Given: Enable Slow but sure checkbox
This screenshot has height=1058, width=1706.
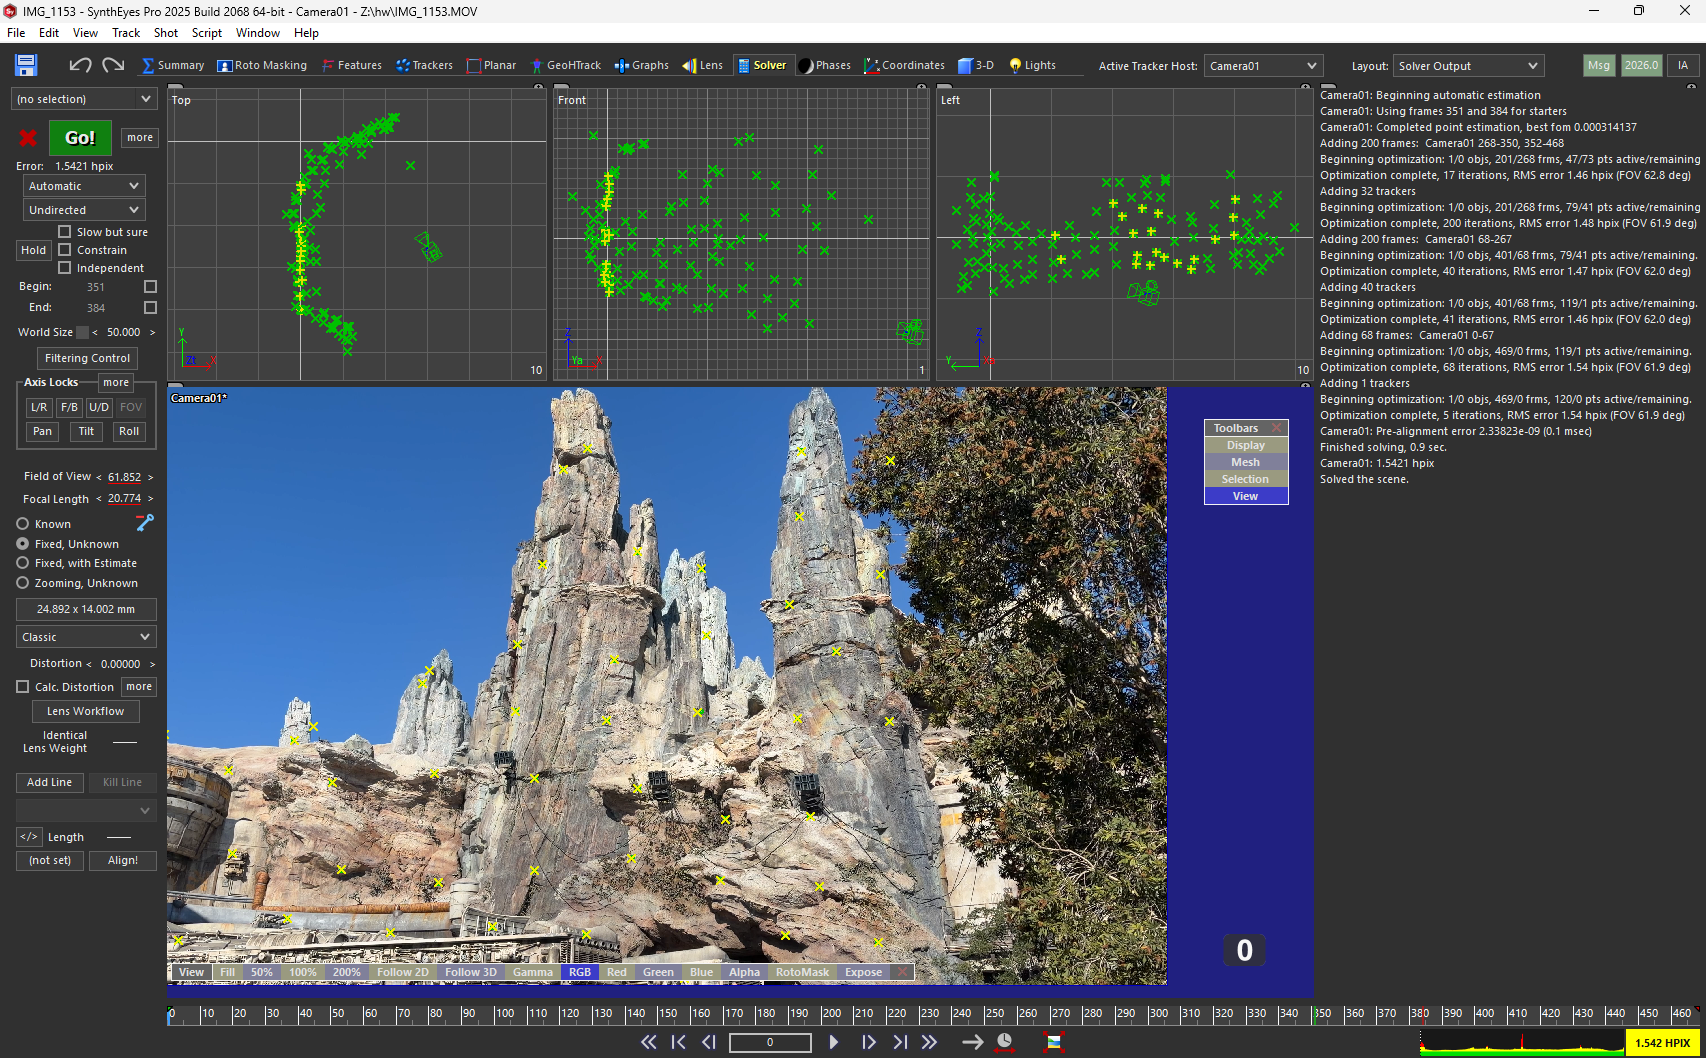Looking at the screenshot, I should pyautogui.click(x=65, y=232).
